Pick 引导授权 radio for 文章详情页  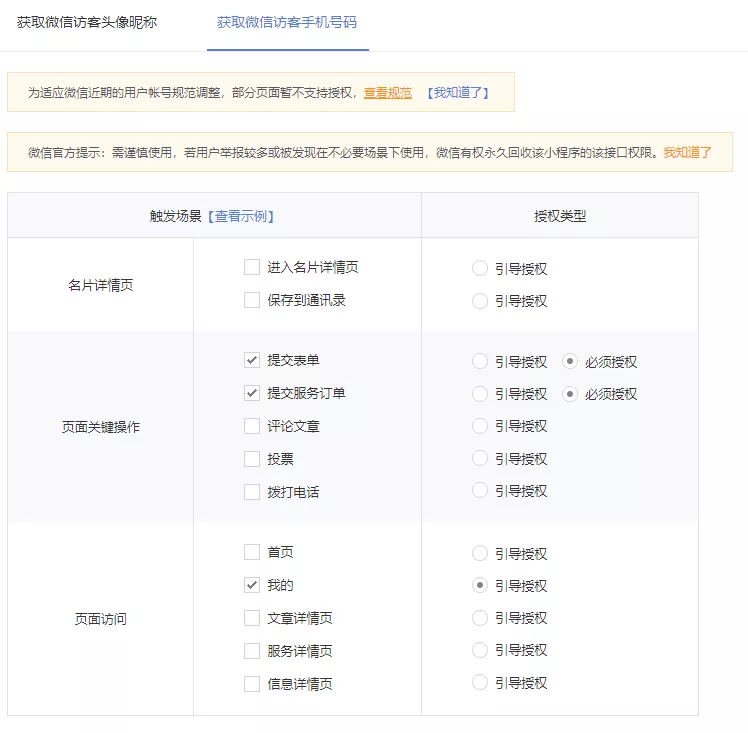click(x=479, y=618)
